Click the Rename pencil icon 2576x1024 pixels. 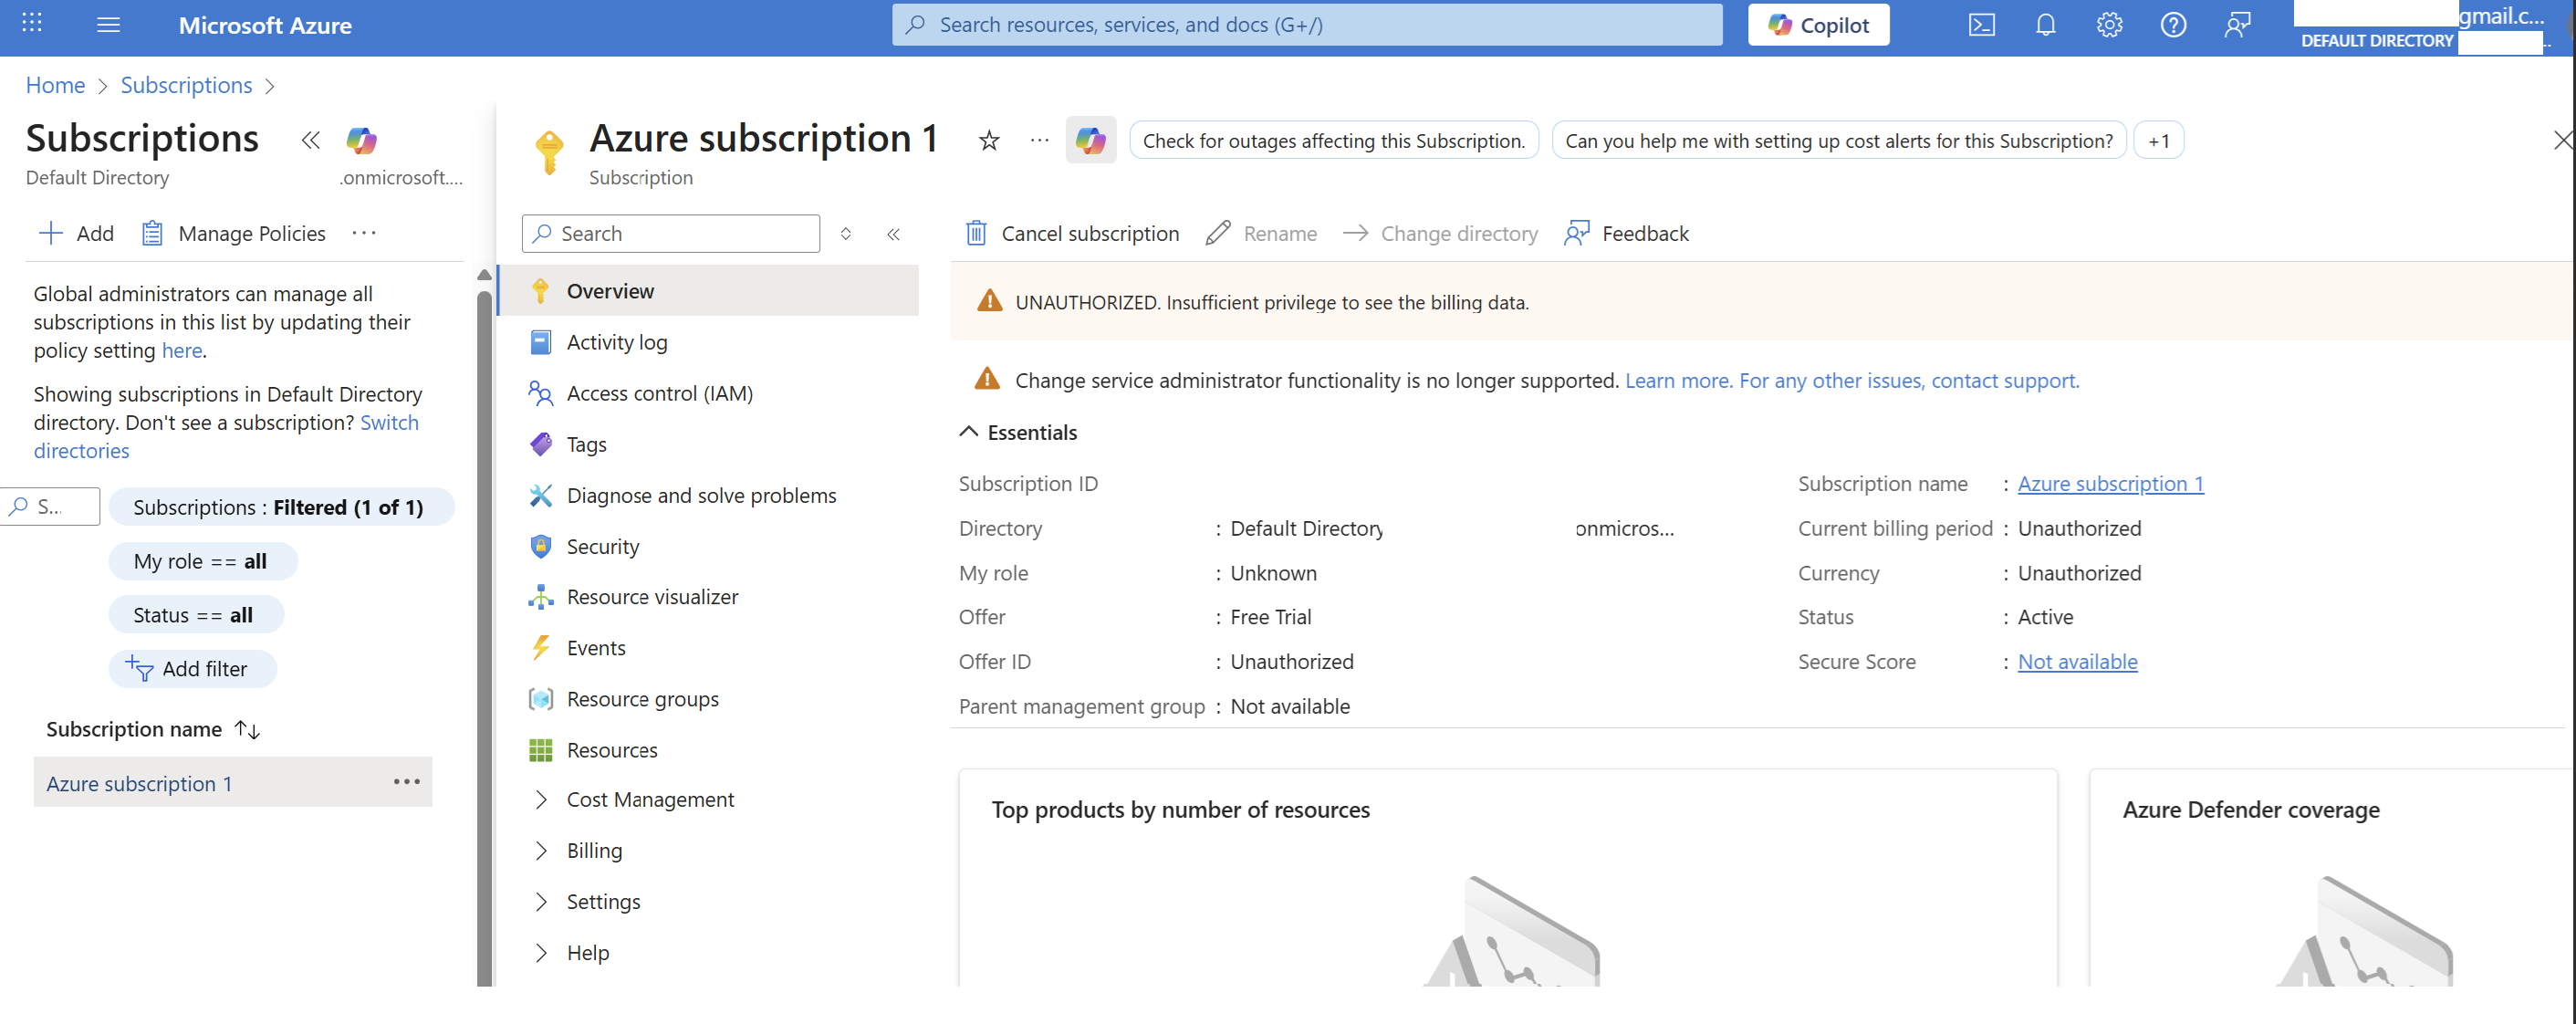pos(1217,233)
